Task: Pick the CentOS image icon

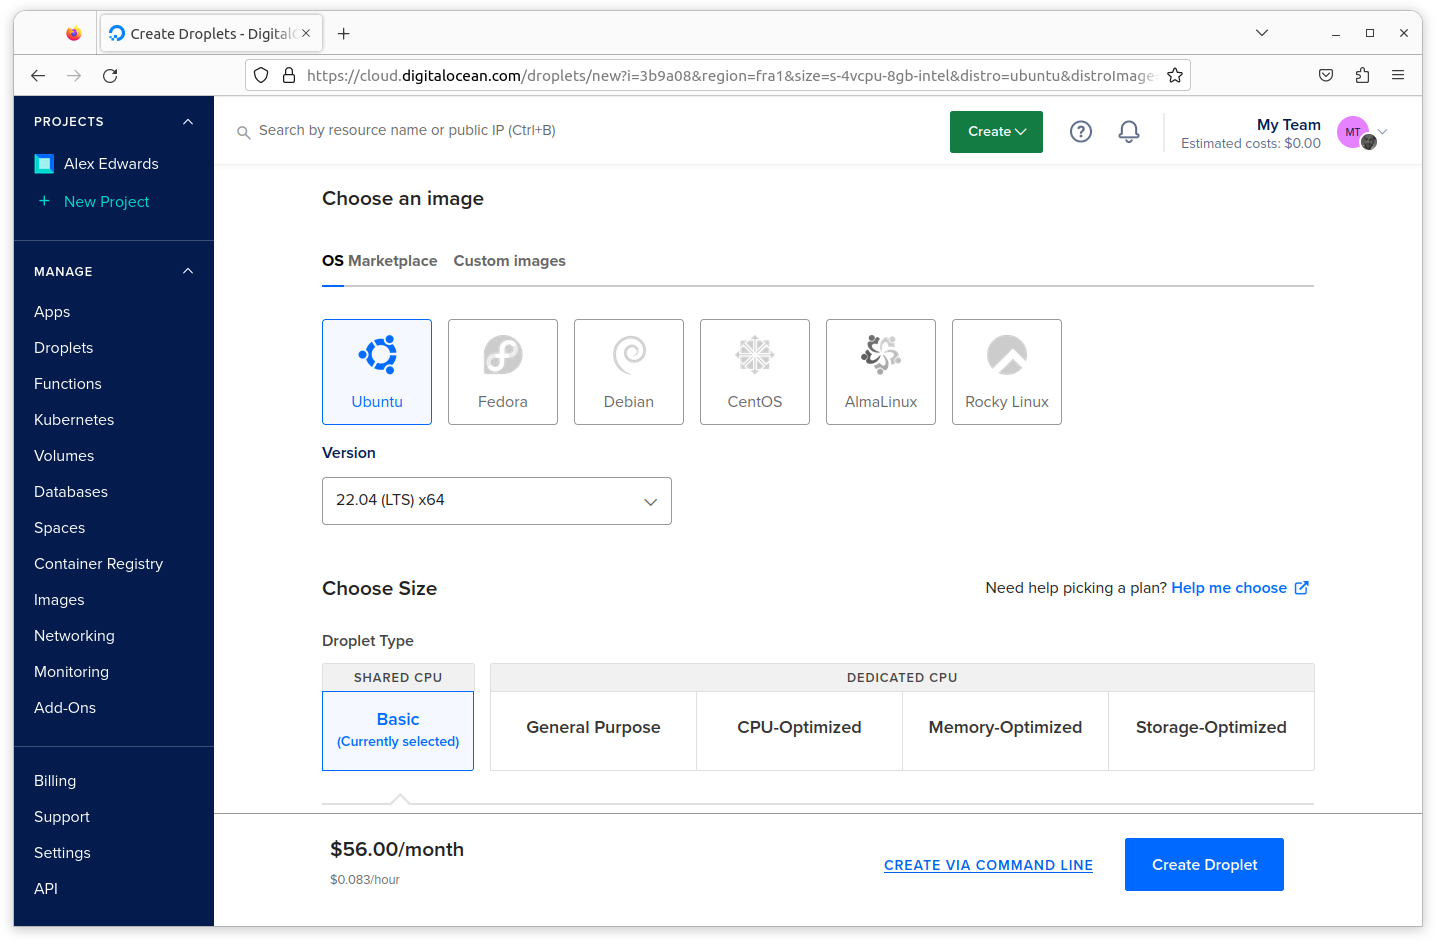Action: (754, 356)
